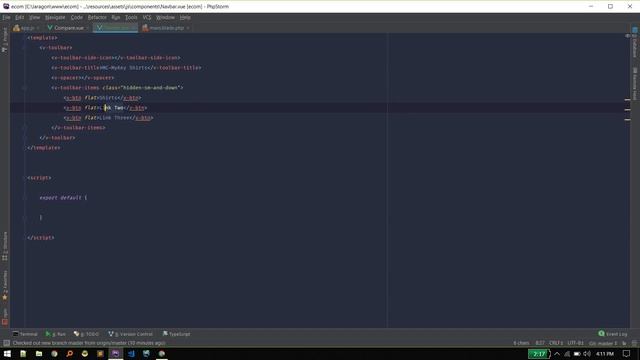Click the green 2:17 timer badge
Viewport: 640px width, 360px height.
click(539, 354)
